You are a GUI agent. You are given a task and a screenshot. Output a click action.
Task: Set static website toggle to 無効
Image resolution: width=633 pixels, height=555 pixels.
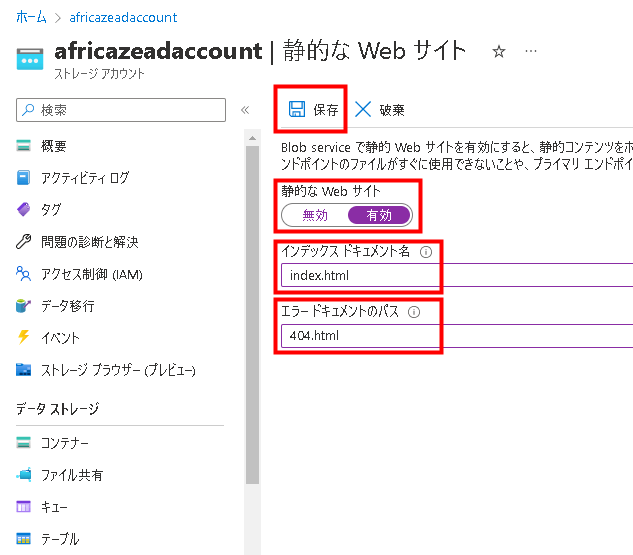315,215
